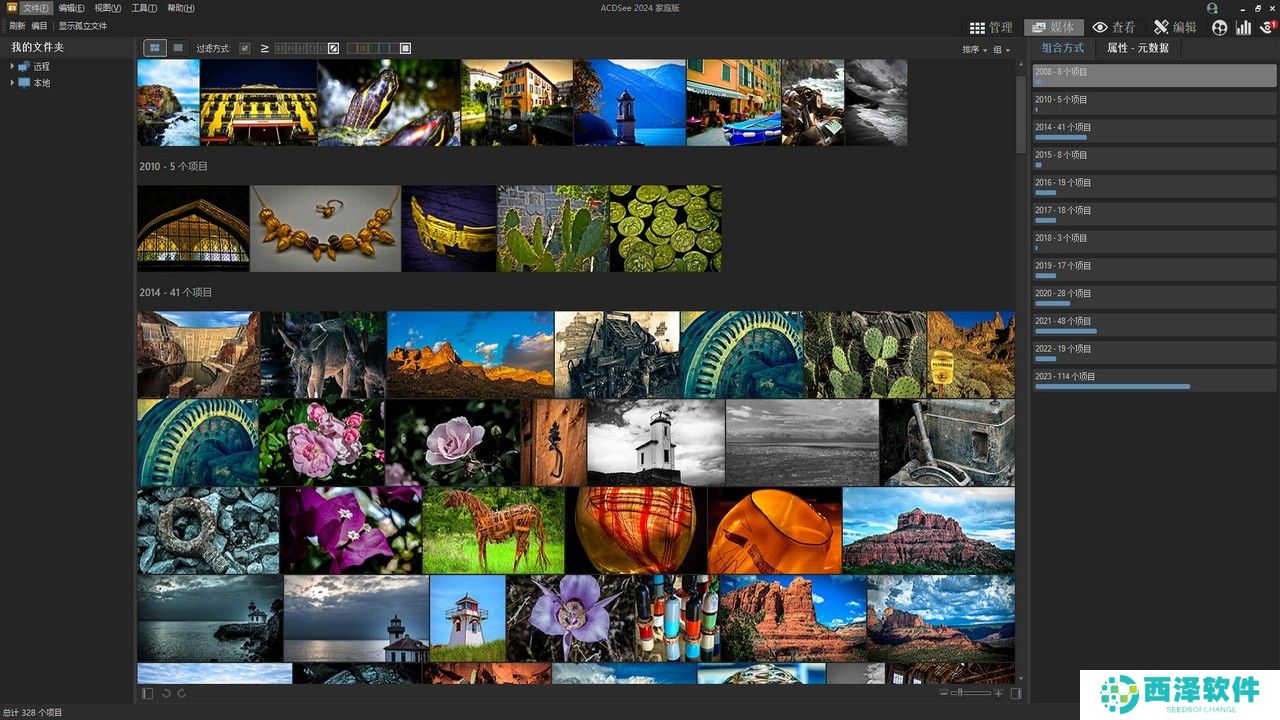Jump to 2020 - 28 个项目 group

pyautogui.click(x=1153, y=297)
